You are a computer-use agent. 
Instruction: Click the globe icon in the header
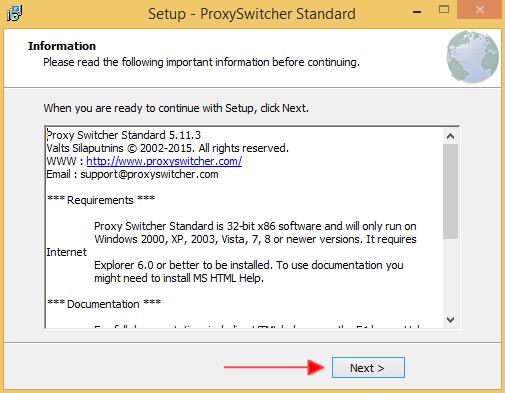[x=472, y=57]
